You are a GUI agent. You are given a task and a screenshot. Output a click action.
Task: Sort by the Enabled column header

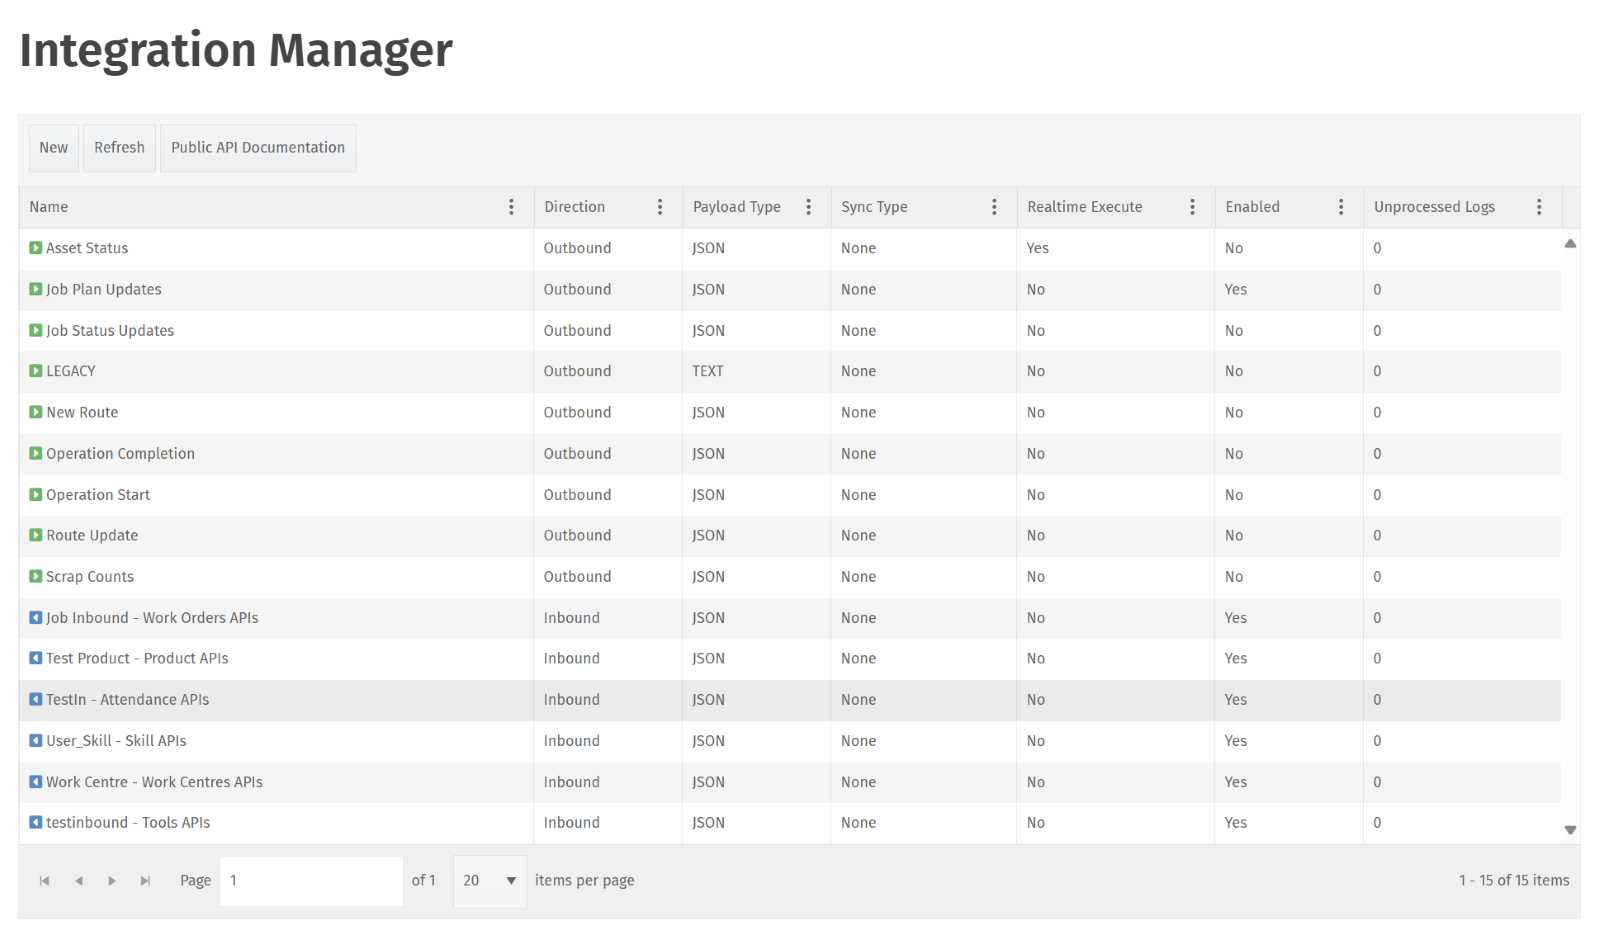tap(1253, 207)
